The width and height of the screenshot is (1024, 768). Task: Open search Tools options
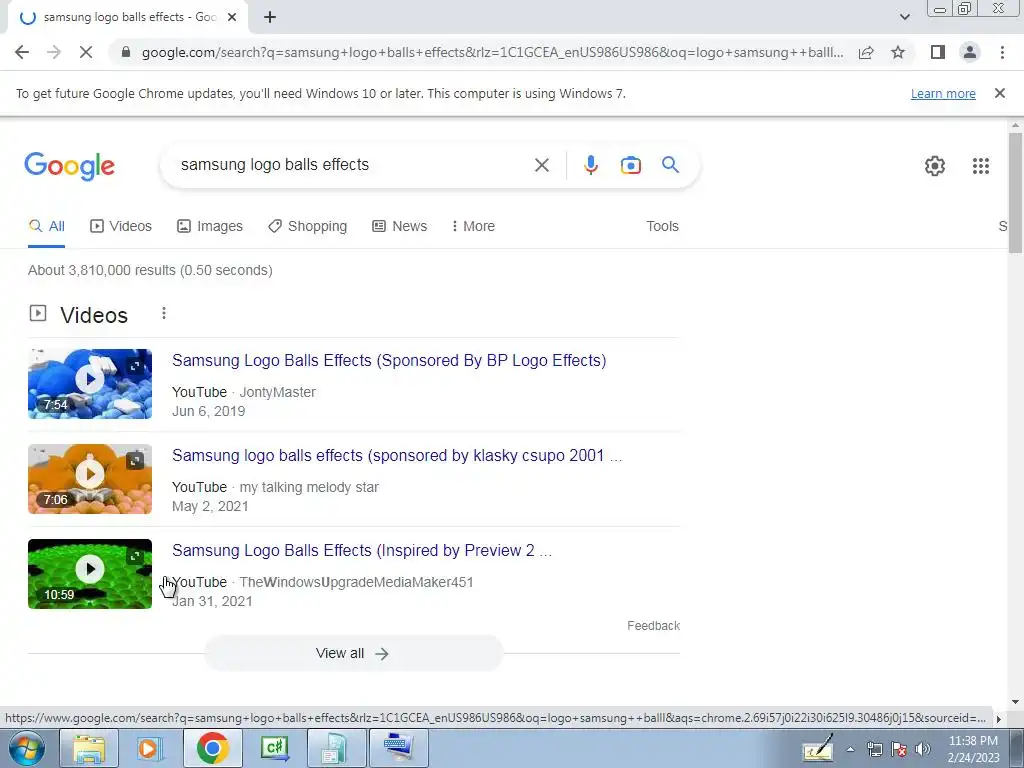click(x=662, y=226)
